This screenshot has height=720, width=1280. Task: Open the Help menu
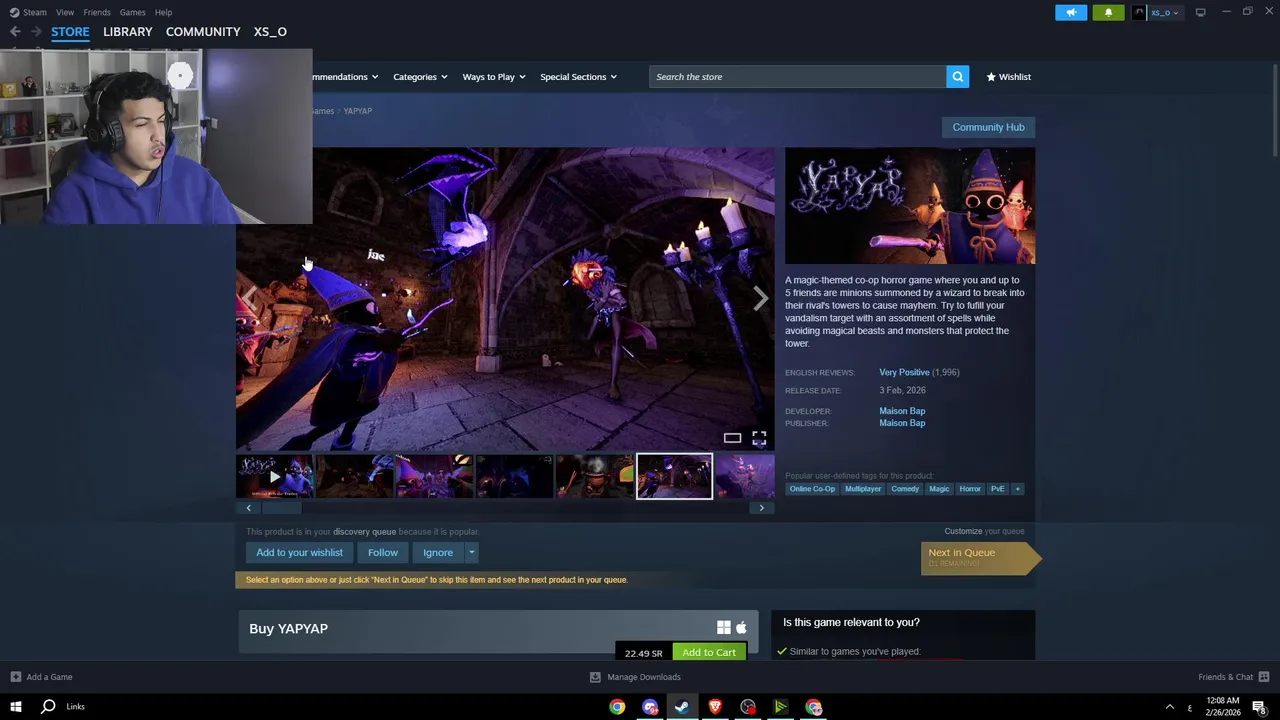coord(163,12)
